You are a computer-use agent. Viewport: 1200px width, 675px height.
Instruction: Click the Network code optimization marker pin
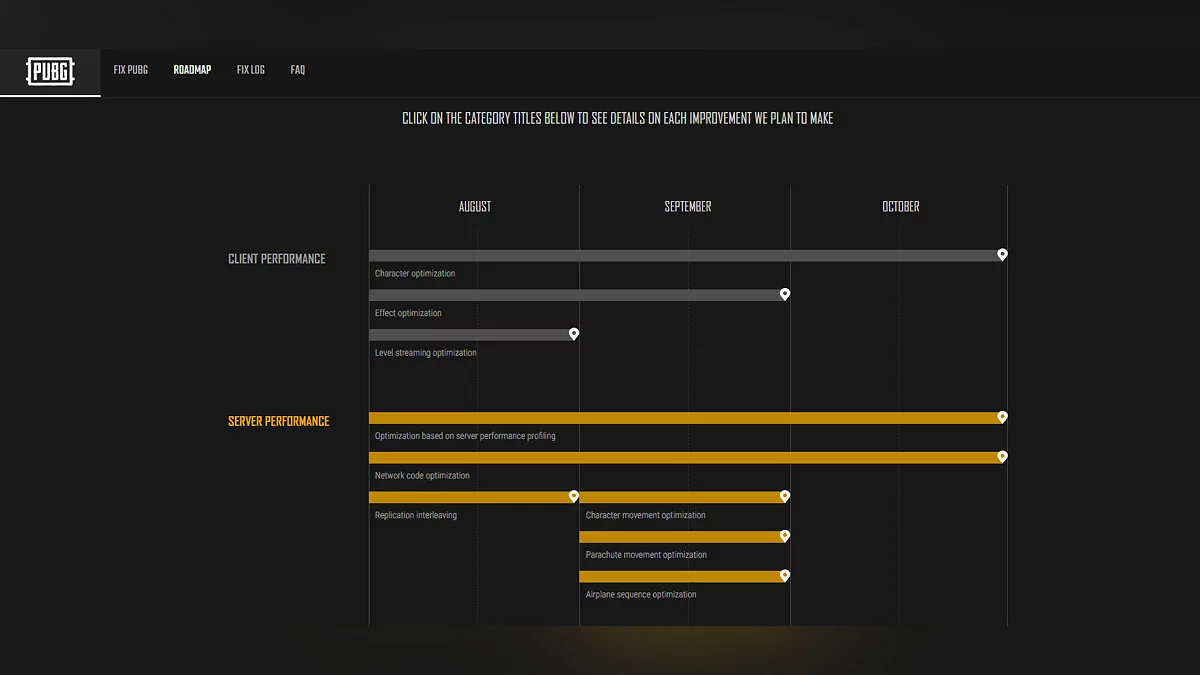(x=1002, y=456)
